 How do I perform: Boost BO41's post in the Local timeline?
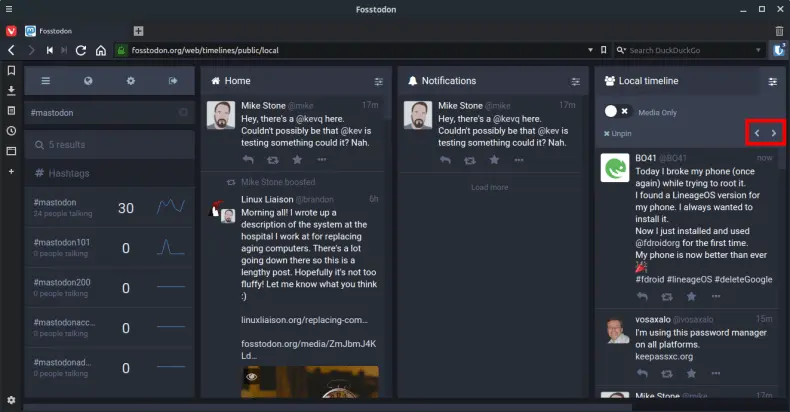pos(667,297)
